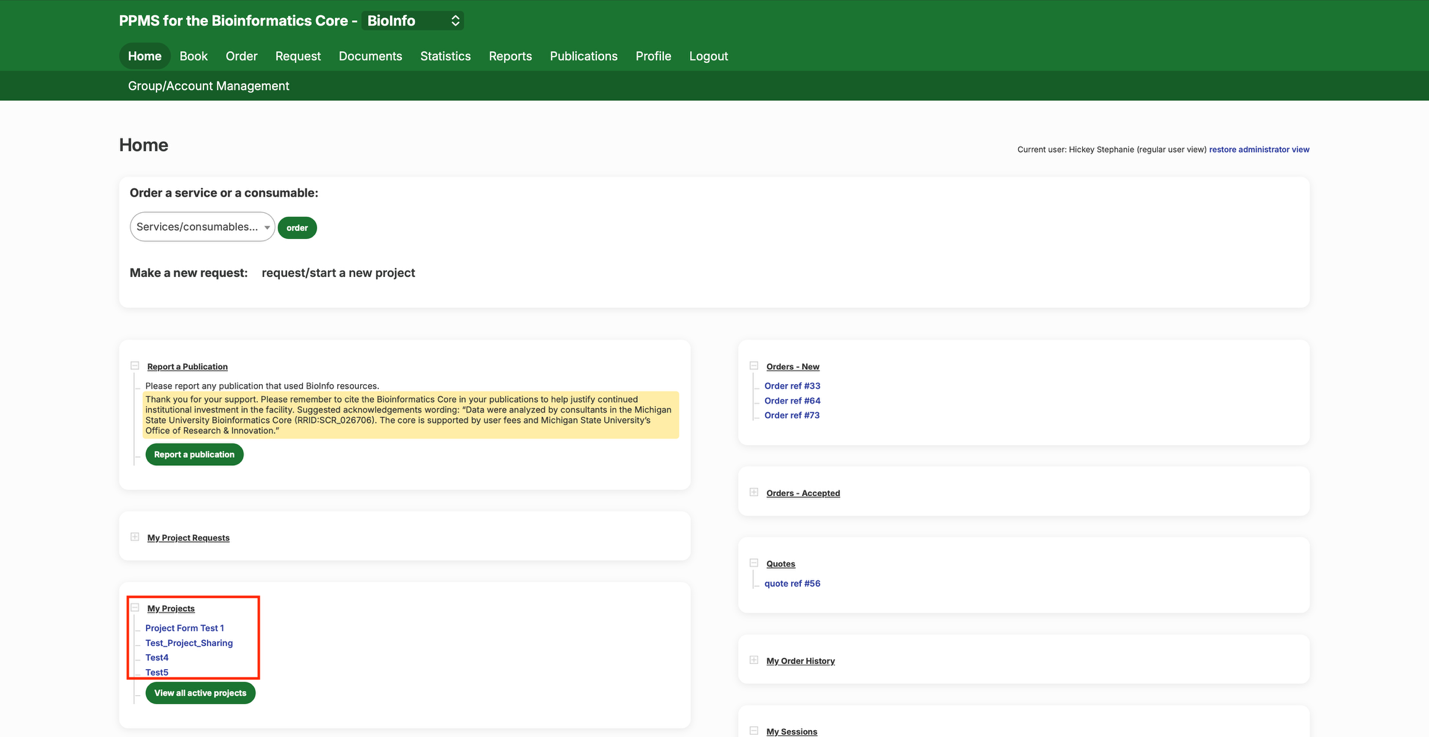Screen dimensions: 1429x737
Task: Click the My Project Requests heading
Action: (x=188, y=538)
